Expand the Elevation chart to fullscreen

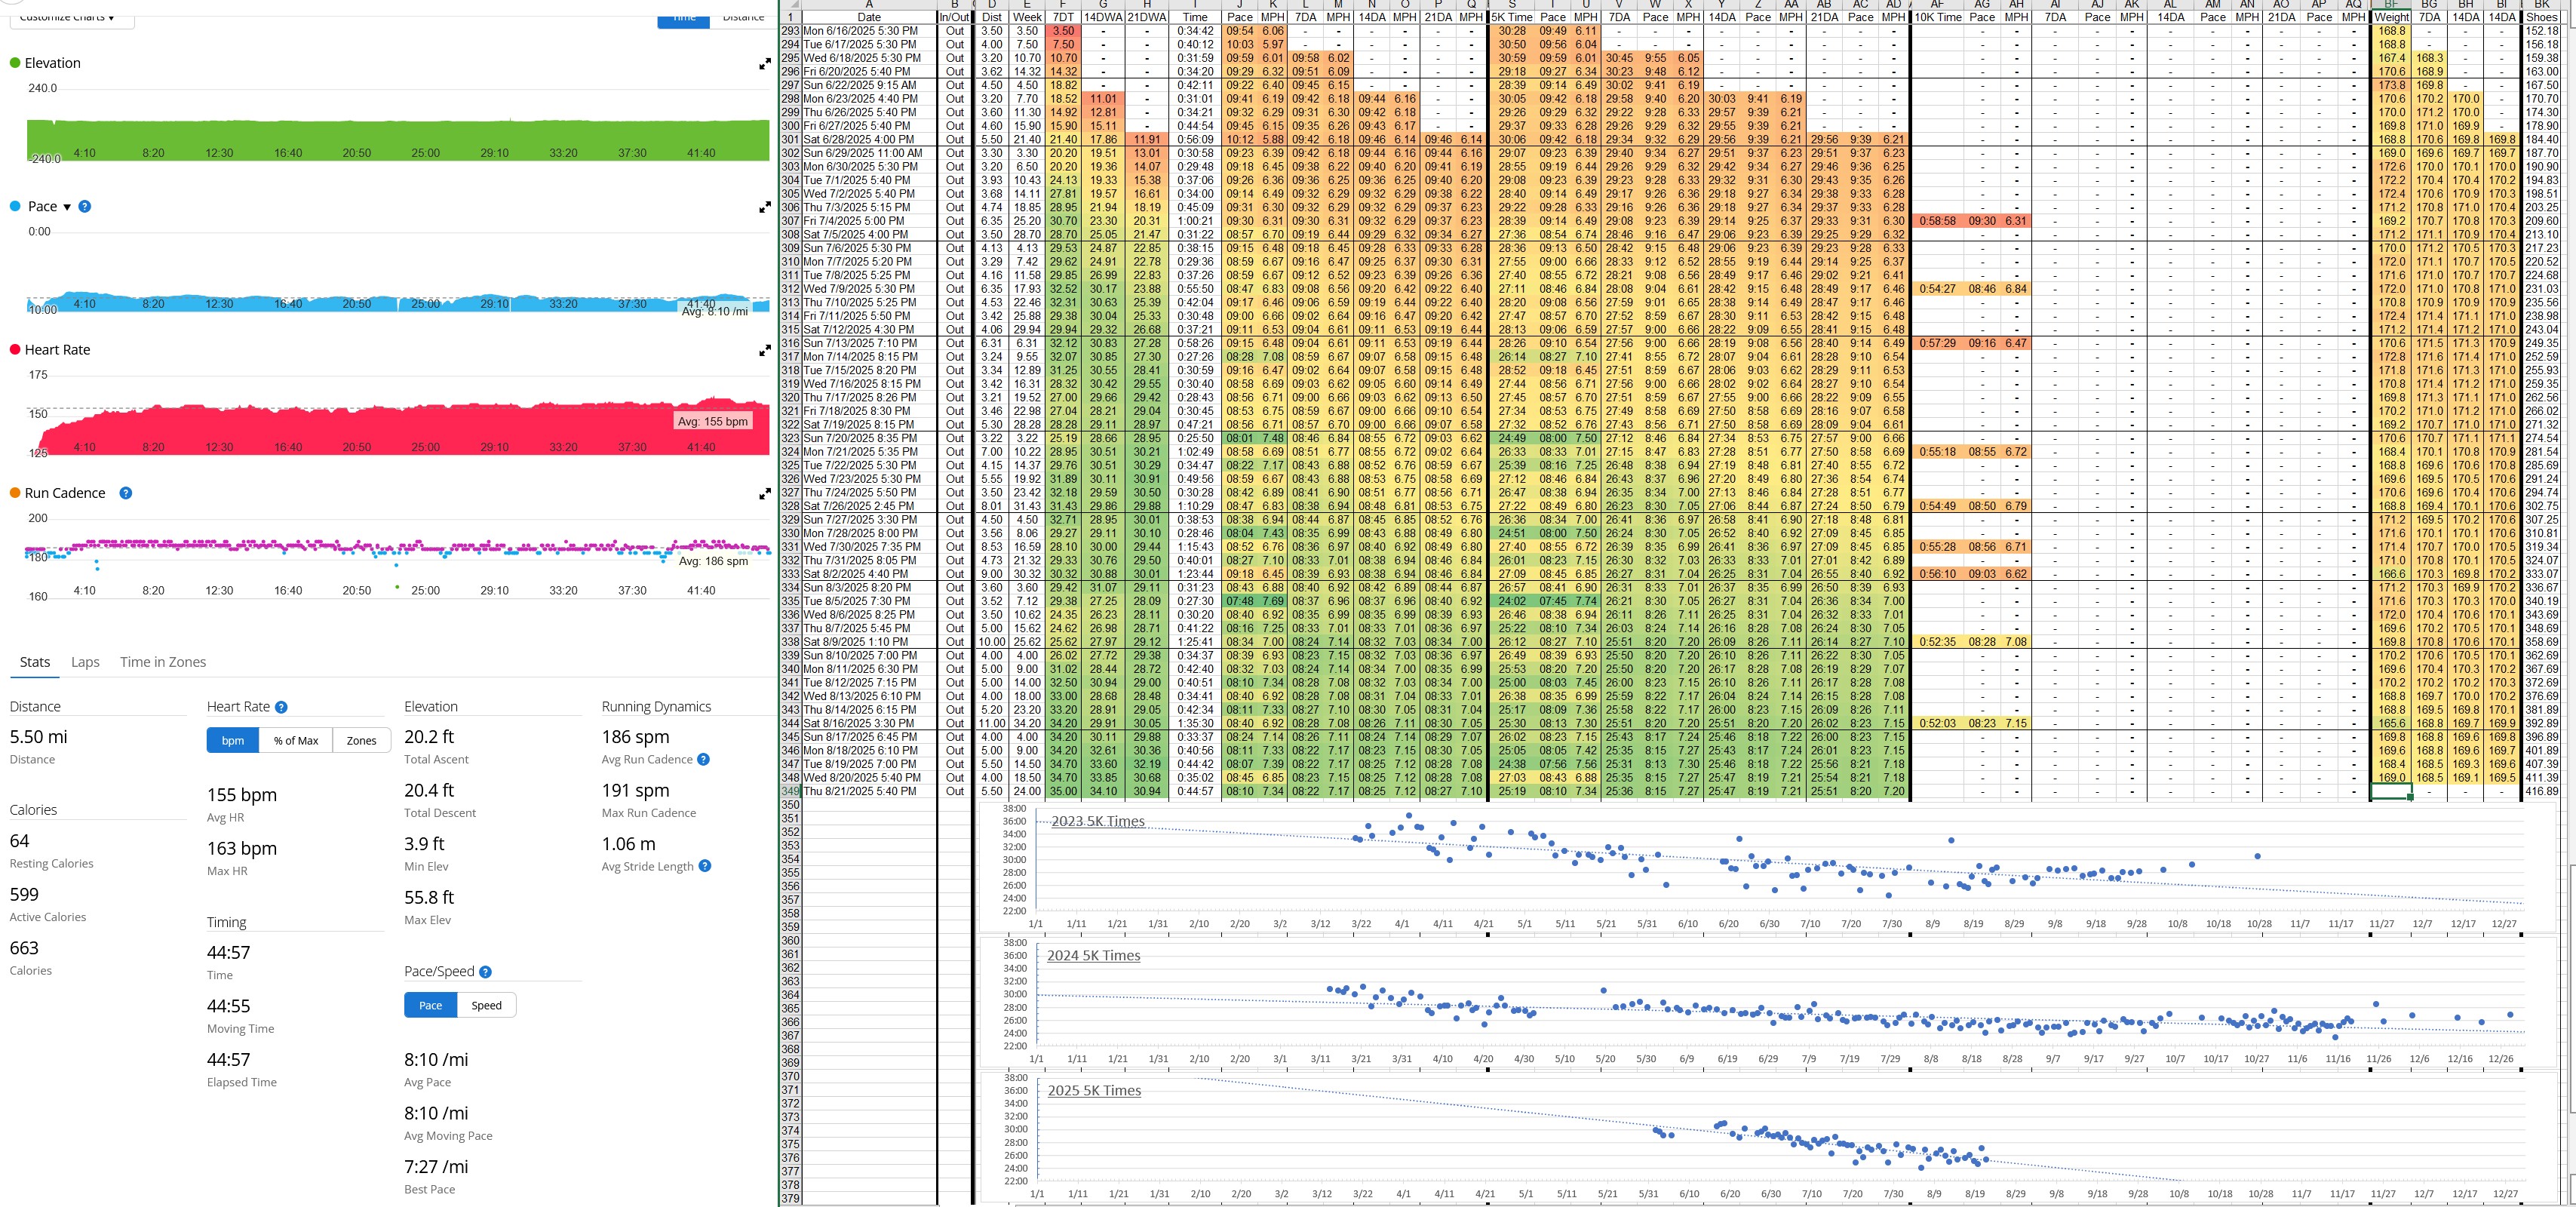pos(764,64)
